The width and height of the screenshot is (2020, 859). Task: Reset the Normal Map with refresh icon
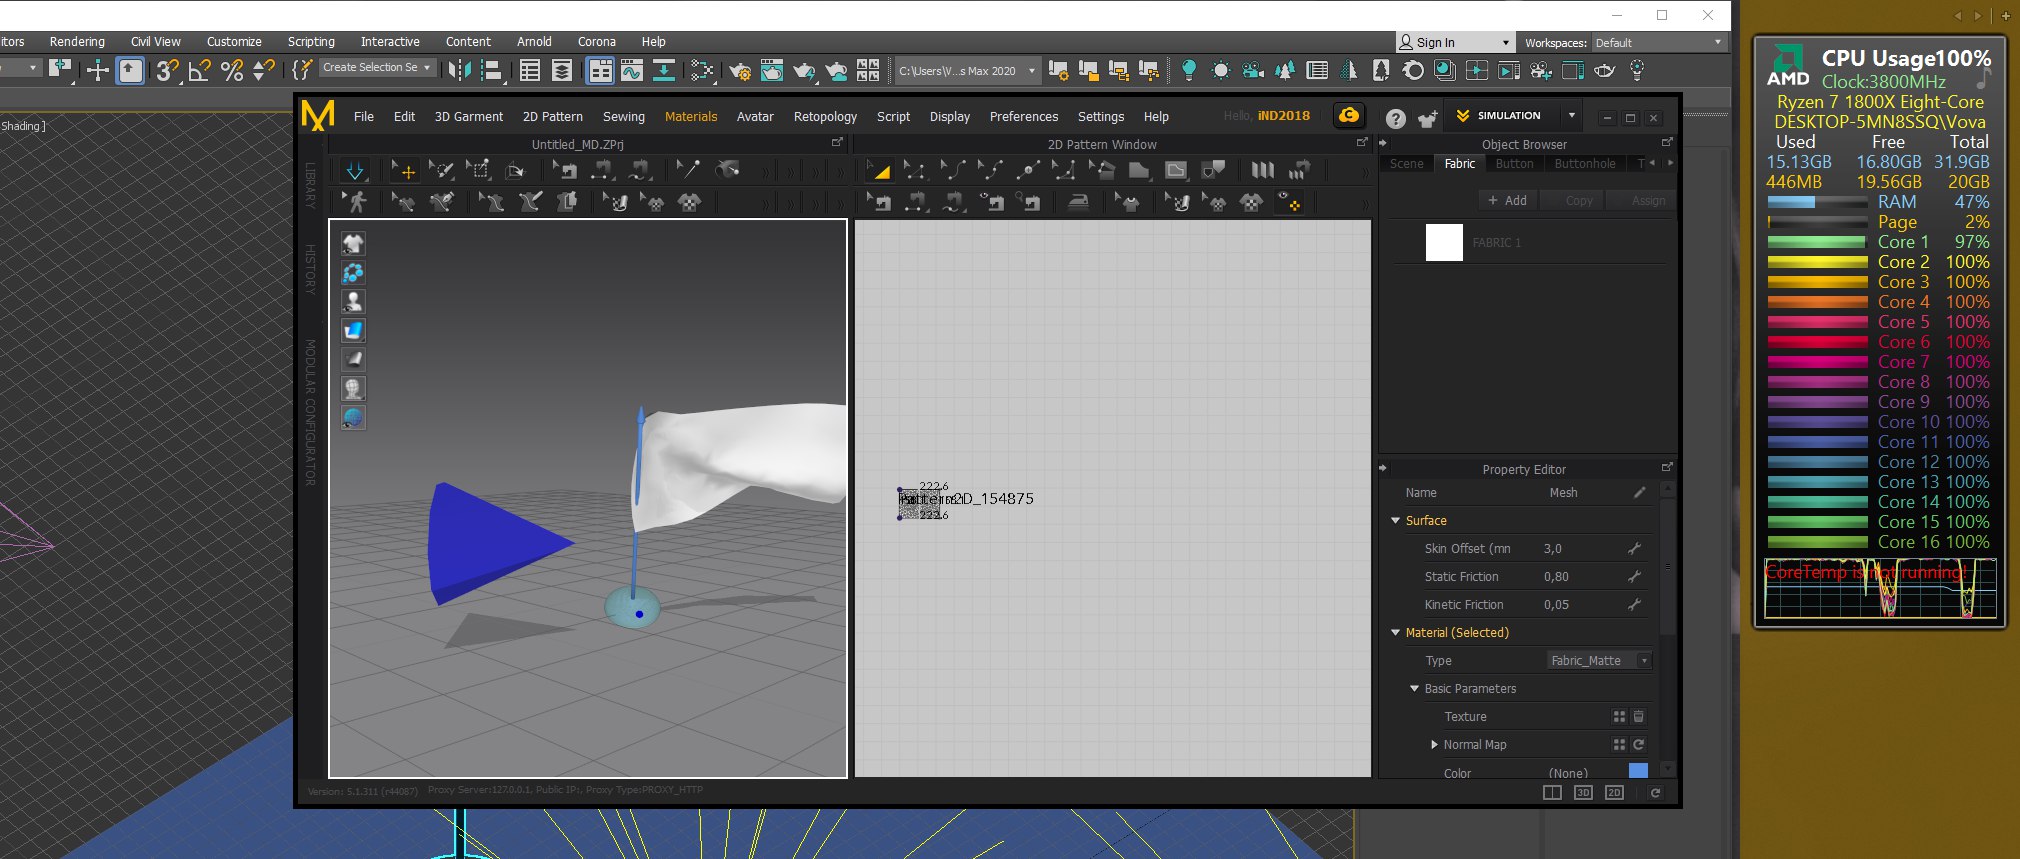[1639, 745]
